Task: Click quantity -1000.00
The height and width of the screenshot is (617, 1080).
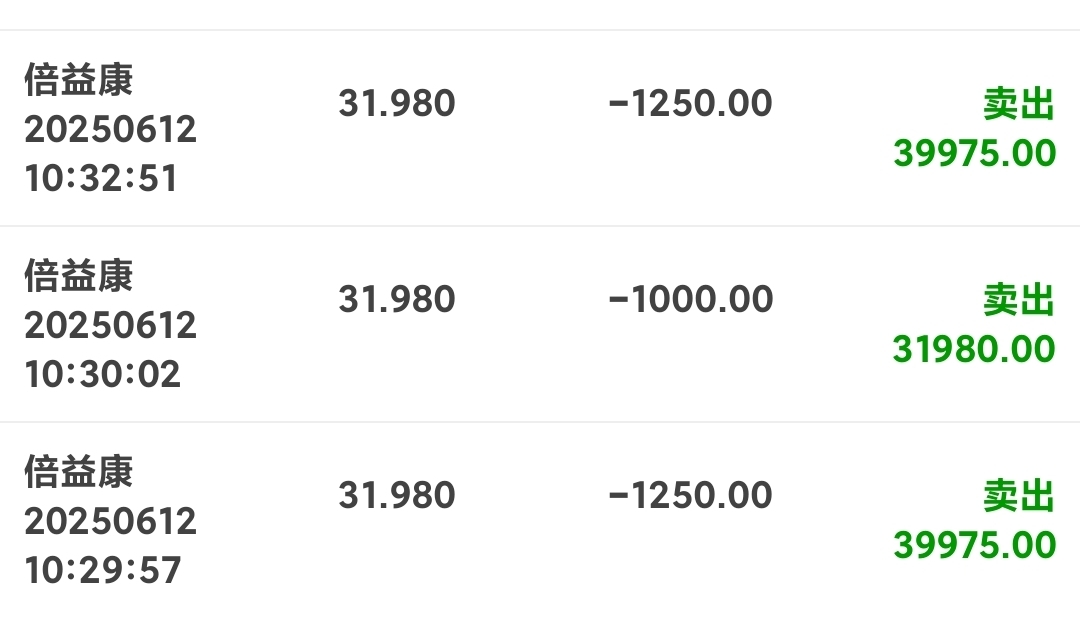Action: 691,300
